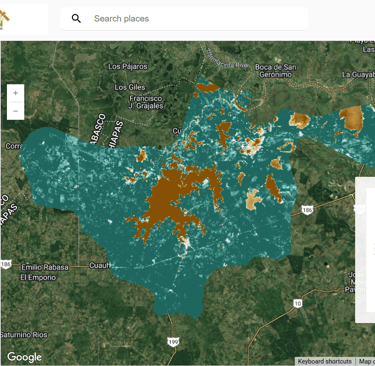Click the magnifier search icon
Viewport: 375px width, 366px height.
(76, 19)
